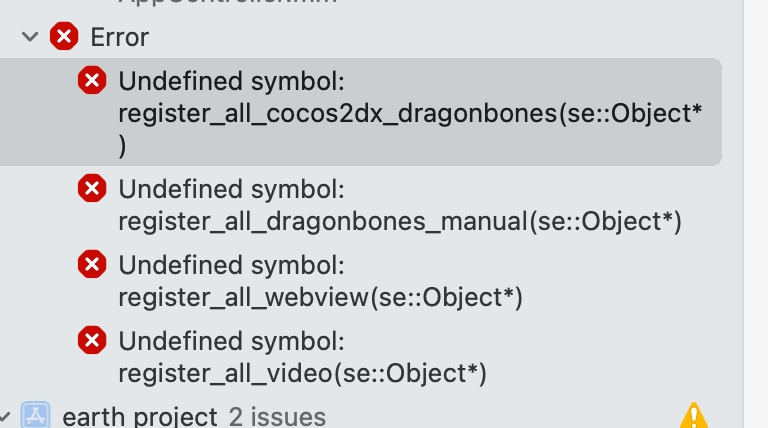
Task: Click "Undefined symbol:" heading above register_all_video
Action: click(x=231, y=342)
